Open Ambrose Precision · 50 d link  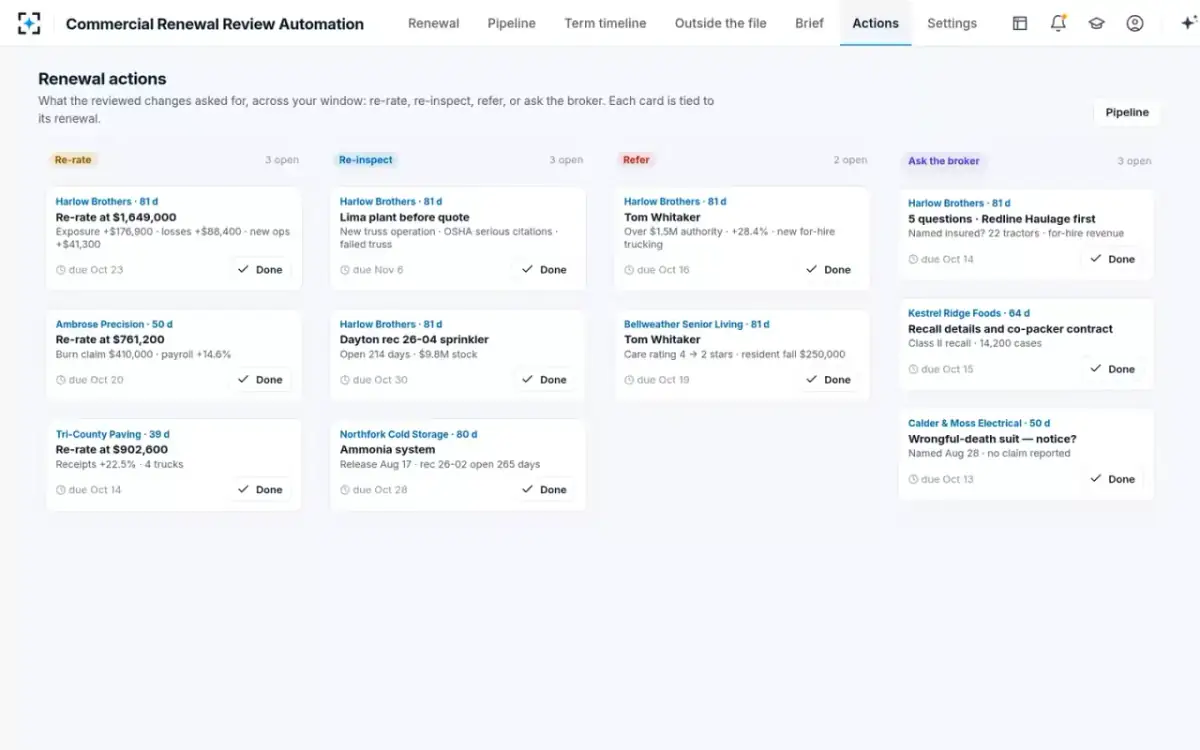tap(114, 324)
